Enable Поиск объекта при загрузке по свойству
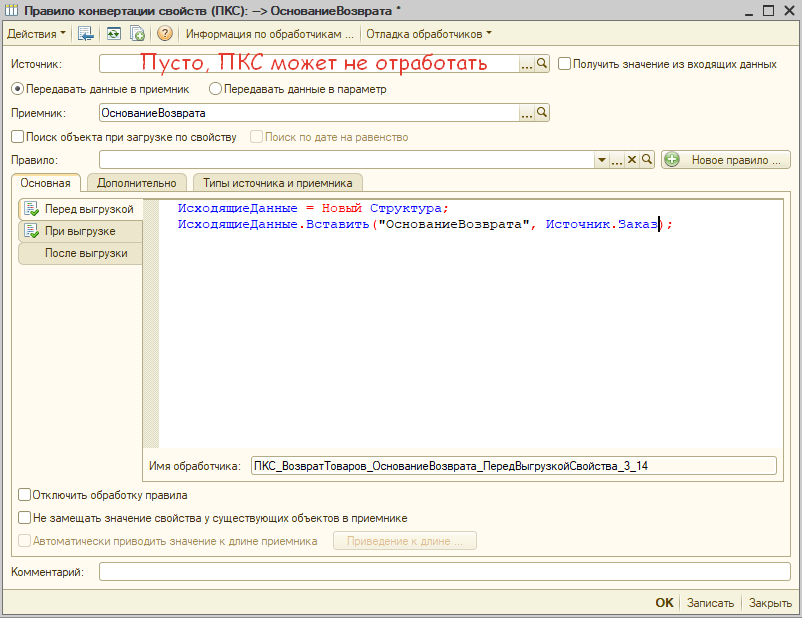 pyautogui.click(x=18, y=137)
